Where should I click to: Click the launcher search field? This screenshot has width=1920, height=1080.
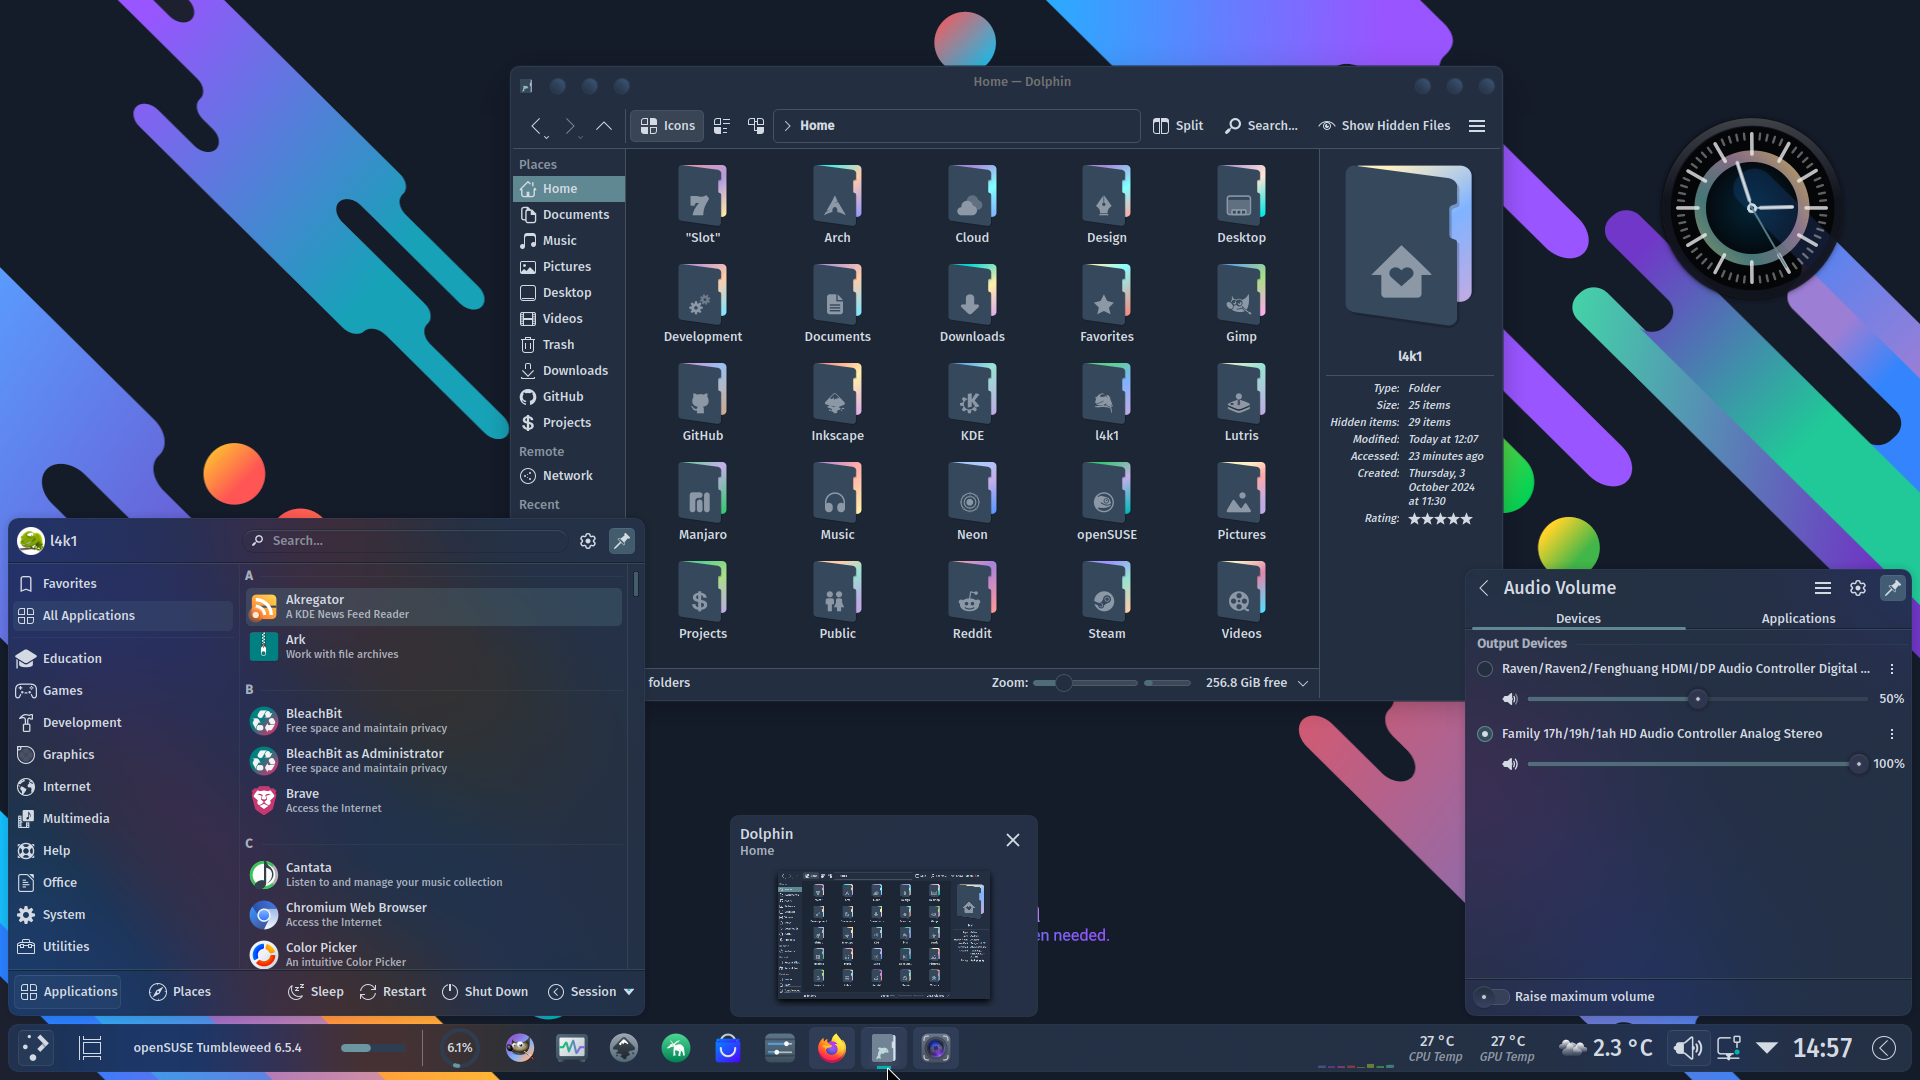pyautogui.click(x=408, y=541)
